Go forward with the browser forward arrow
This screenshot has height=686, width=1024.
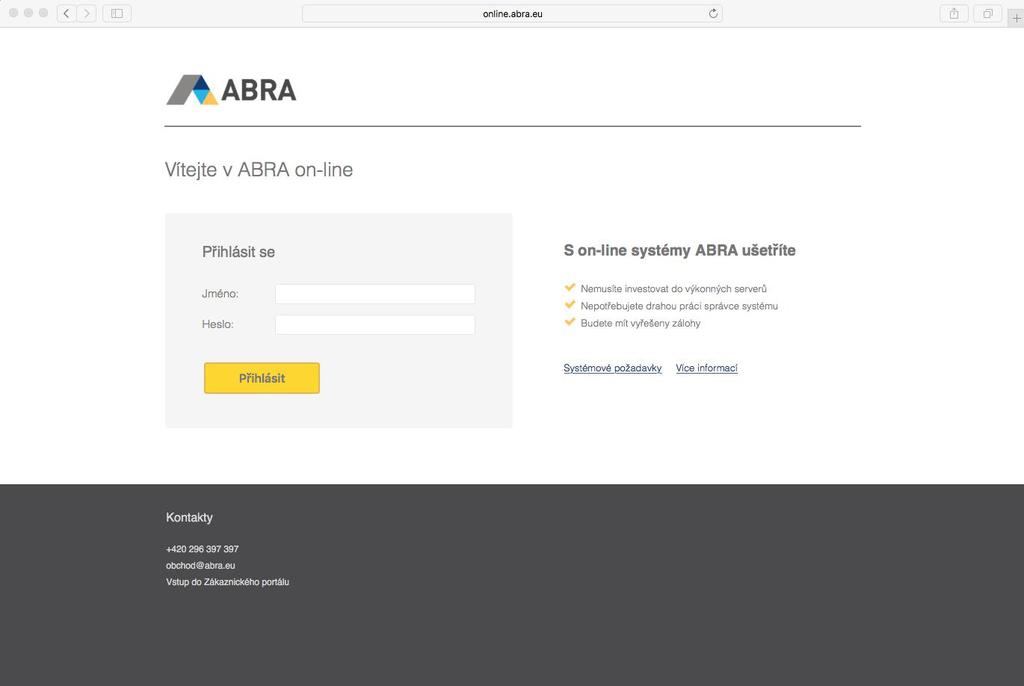86,13
